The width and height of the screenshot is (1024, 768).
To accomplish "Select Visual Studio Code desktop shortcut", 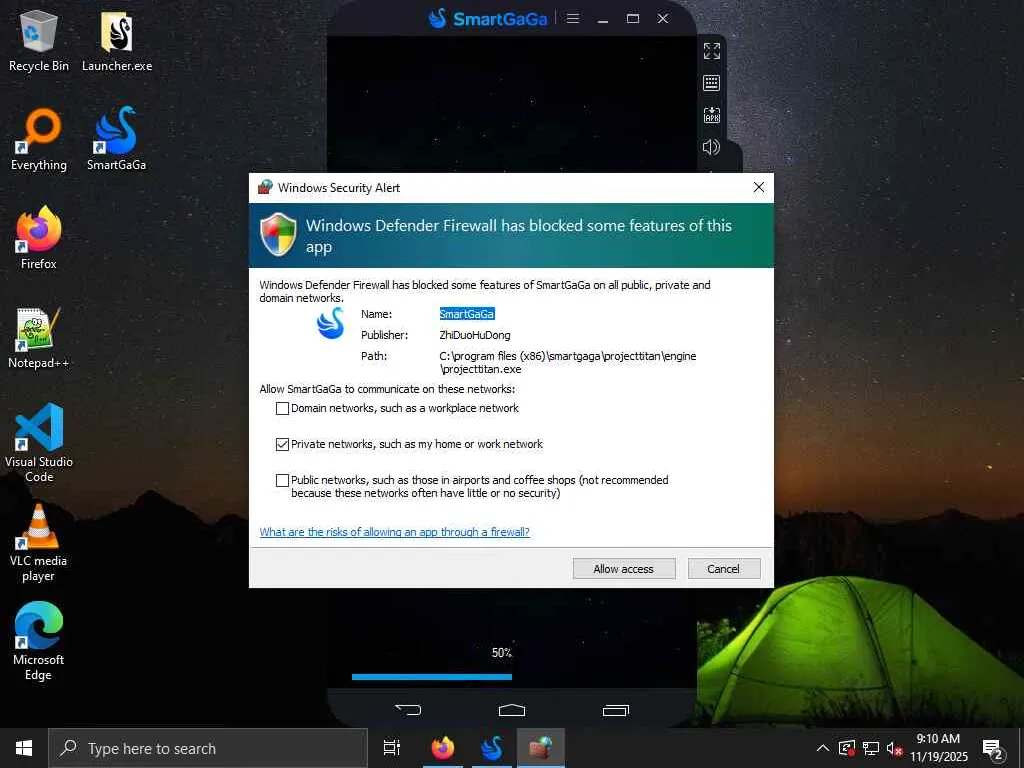I will 39,443.
